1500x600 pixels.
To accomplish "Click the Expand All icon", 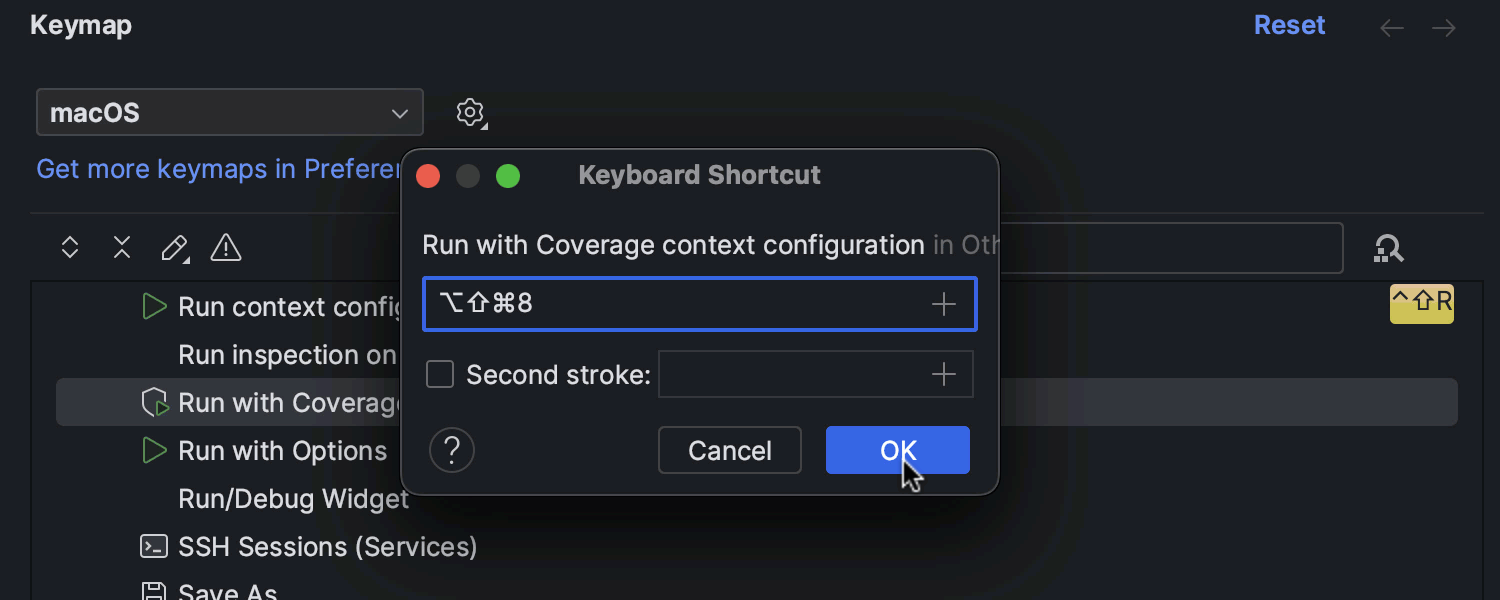I will (x=70, y=247).
